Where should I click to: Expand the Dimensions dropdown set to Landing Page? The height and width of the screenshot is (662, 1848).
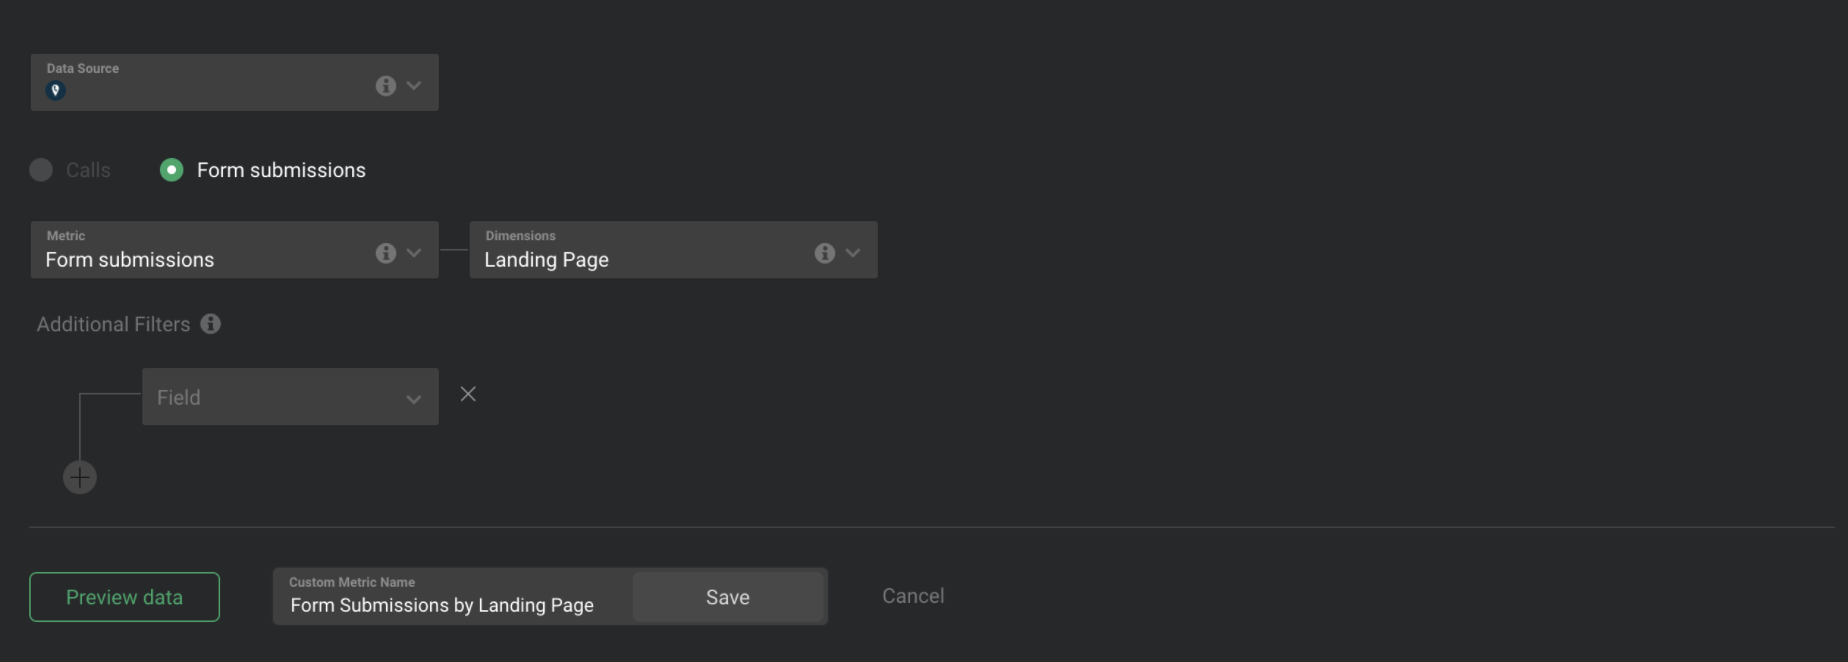point(853,253)
